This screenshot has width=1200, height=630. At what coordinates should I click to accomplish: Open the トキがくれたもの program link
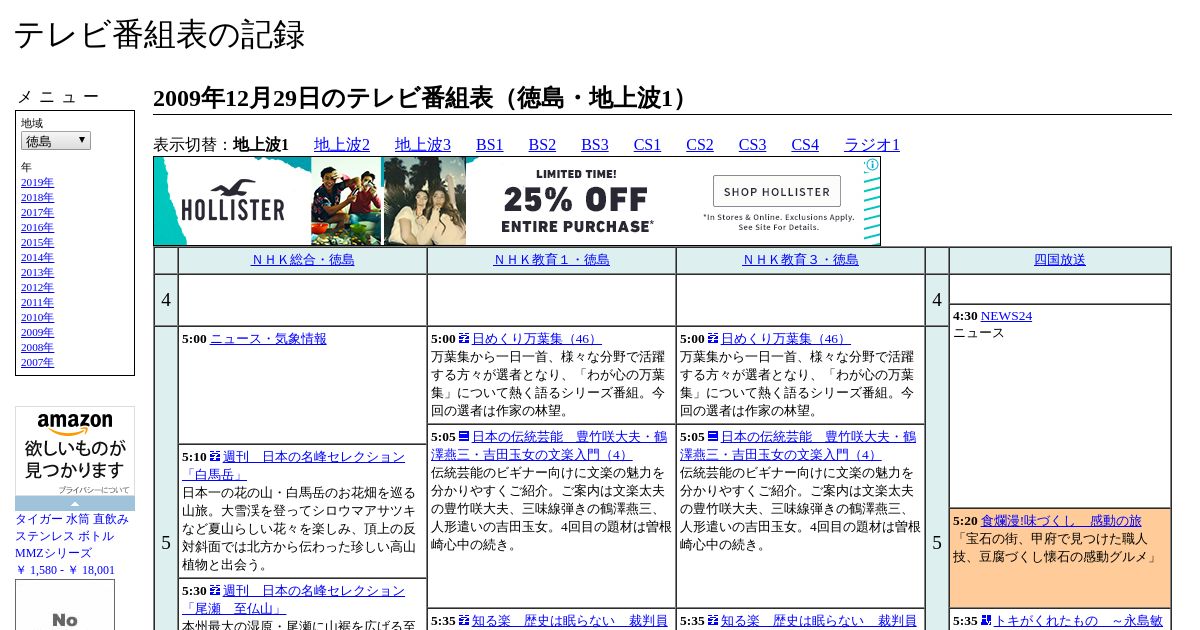click(1078, 621)
